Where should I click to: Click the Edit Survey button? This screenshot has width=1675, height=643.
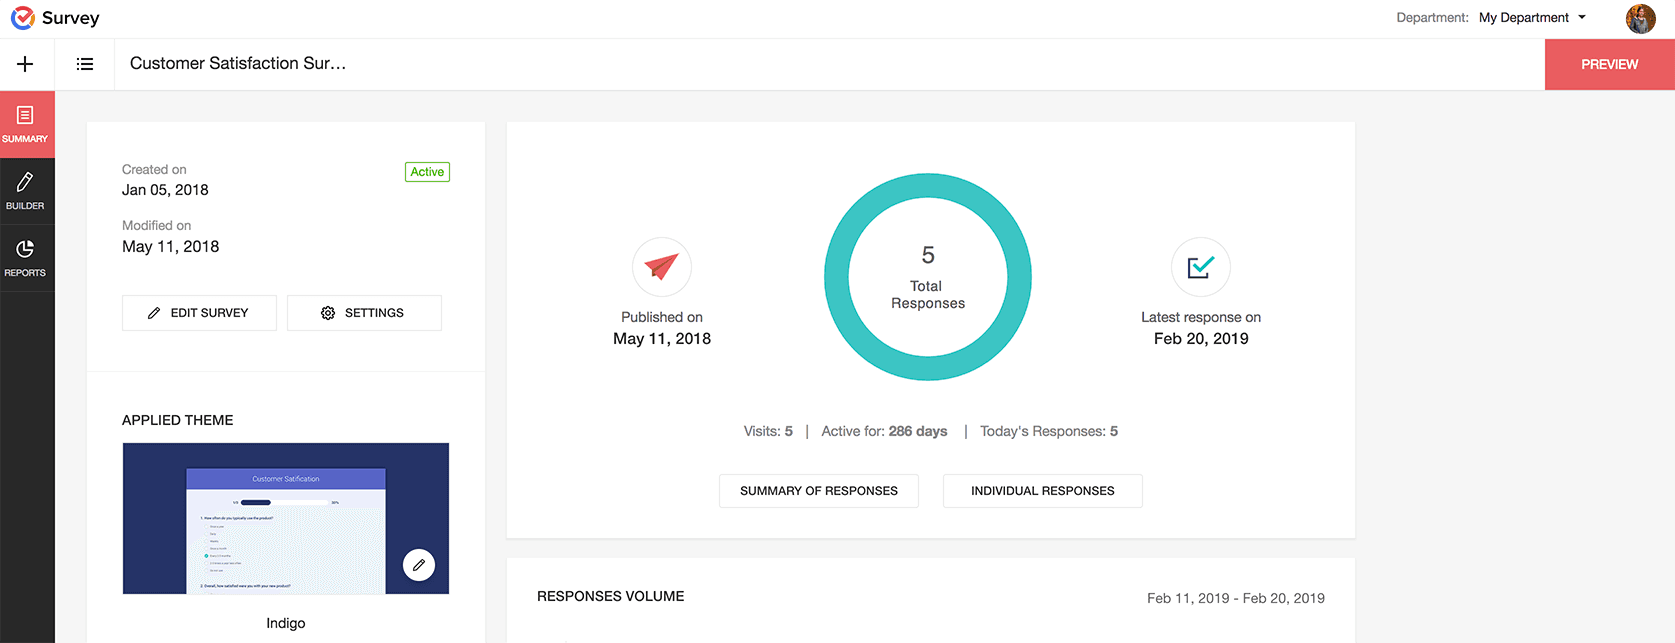tap(199, 313)
